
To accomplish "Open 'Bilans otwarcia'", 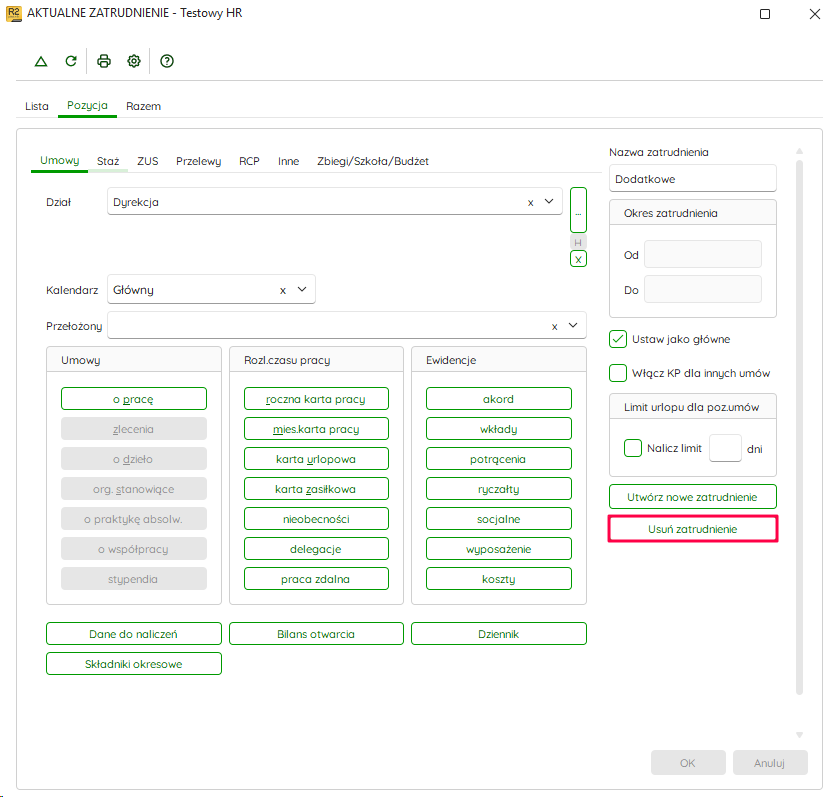I will [x=316, y=634].
